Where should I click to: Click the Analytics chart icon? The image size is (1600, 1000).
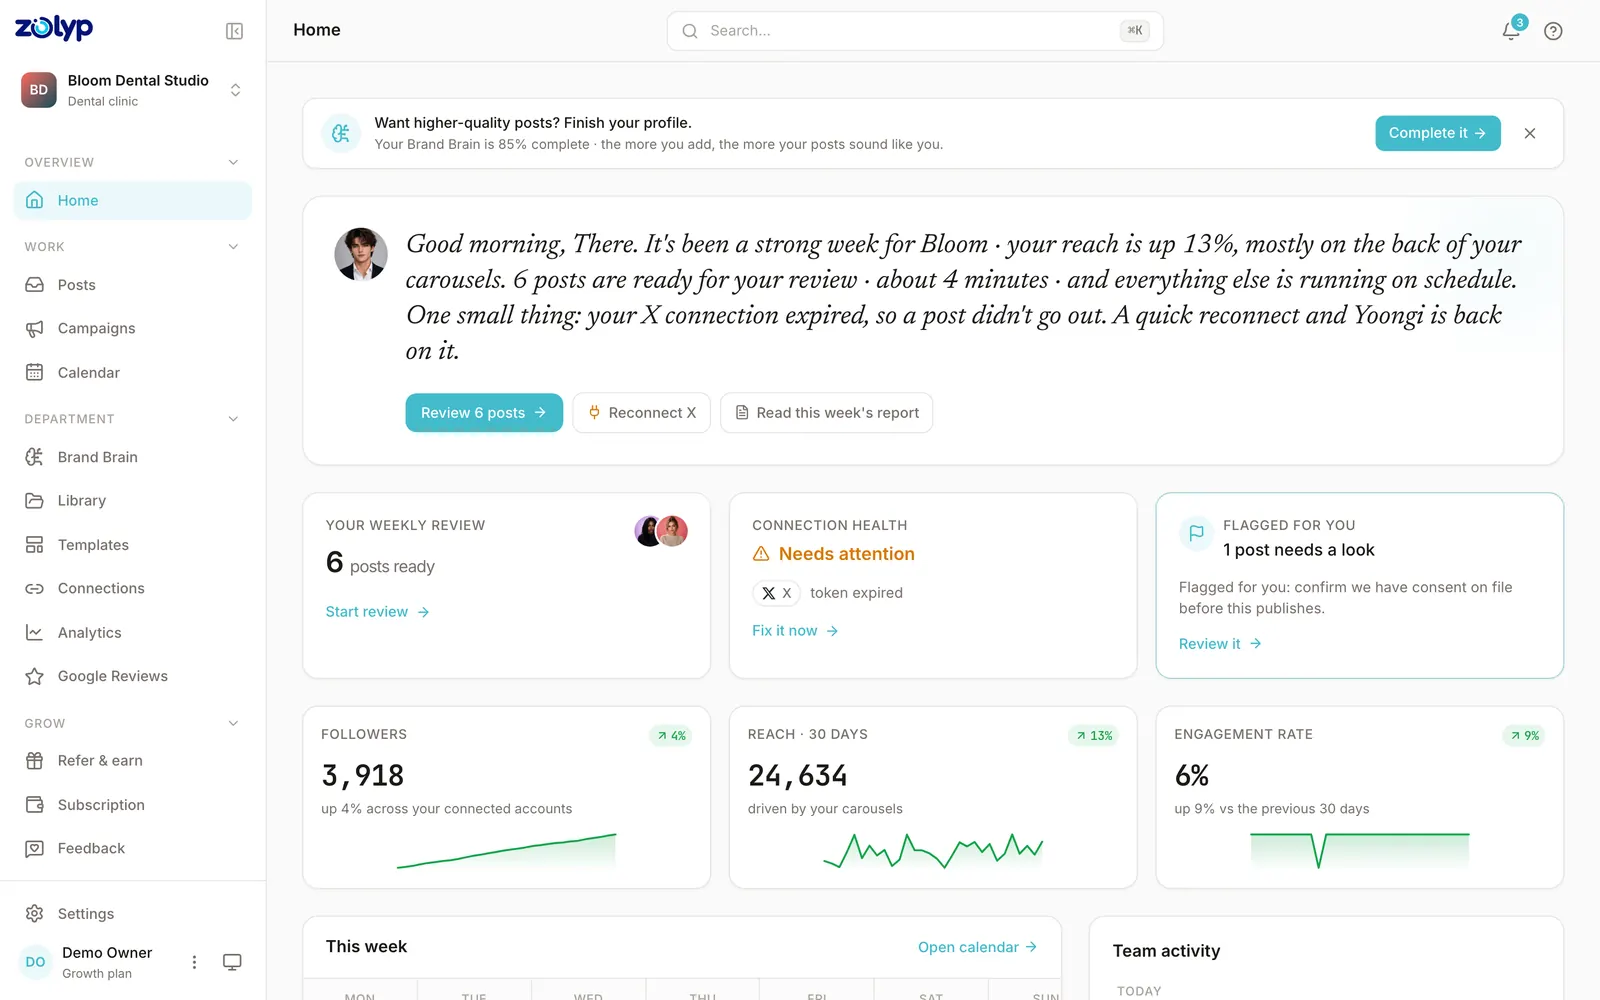click(34, 633)
